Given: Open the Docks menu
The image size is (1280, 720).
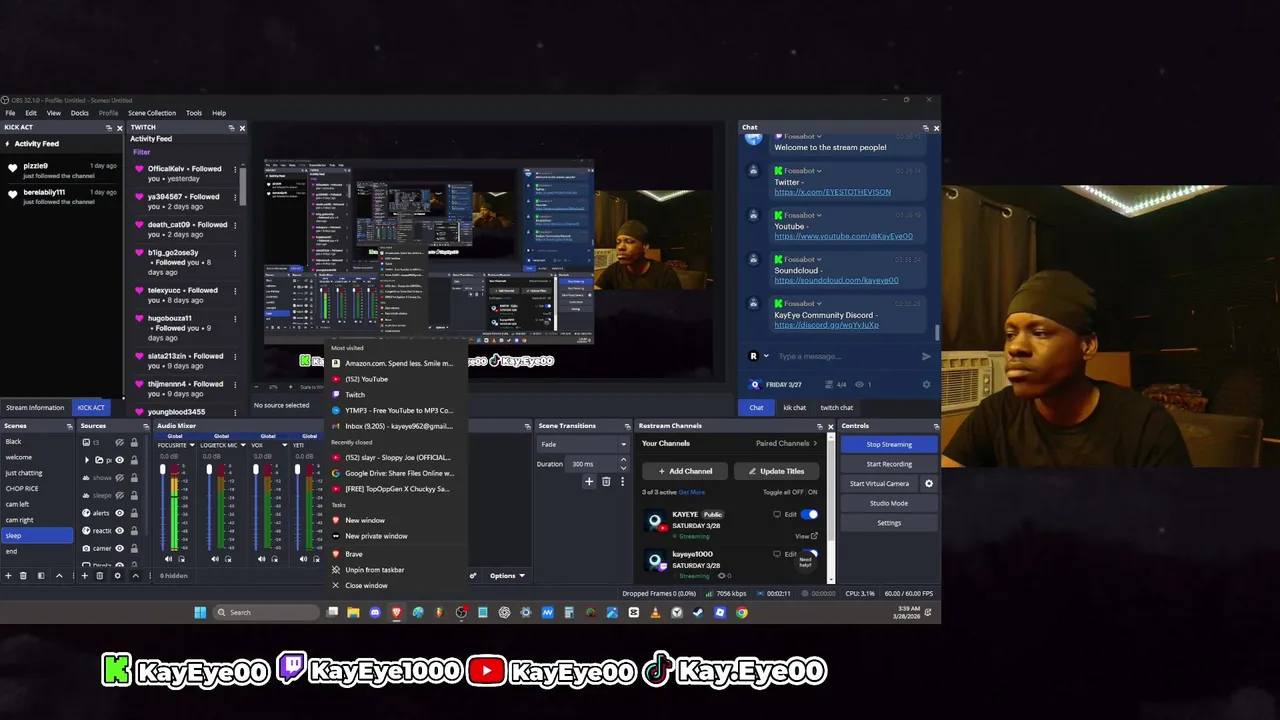Looking at the screenshot, I should coord(80,113).
